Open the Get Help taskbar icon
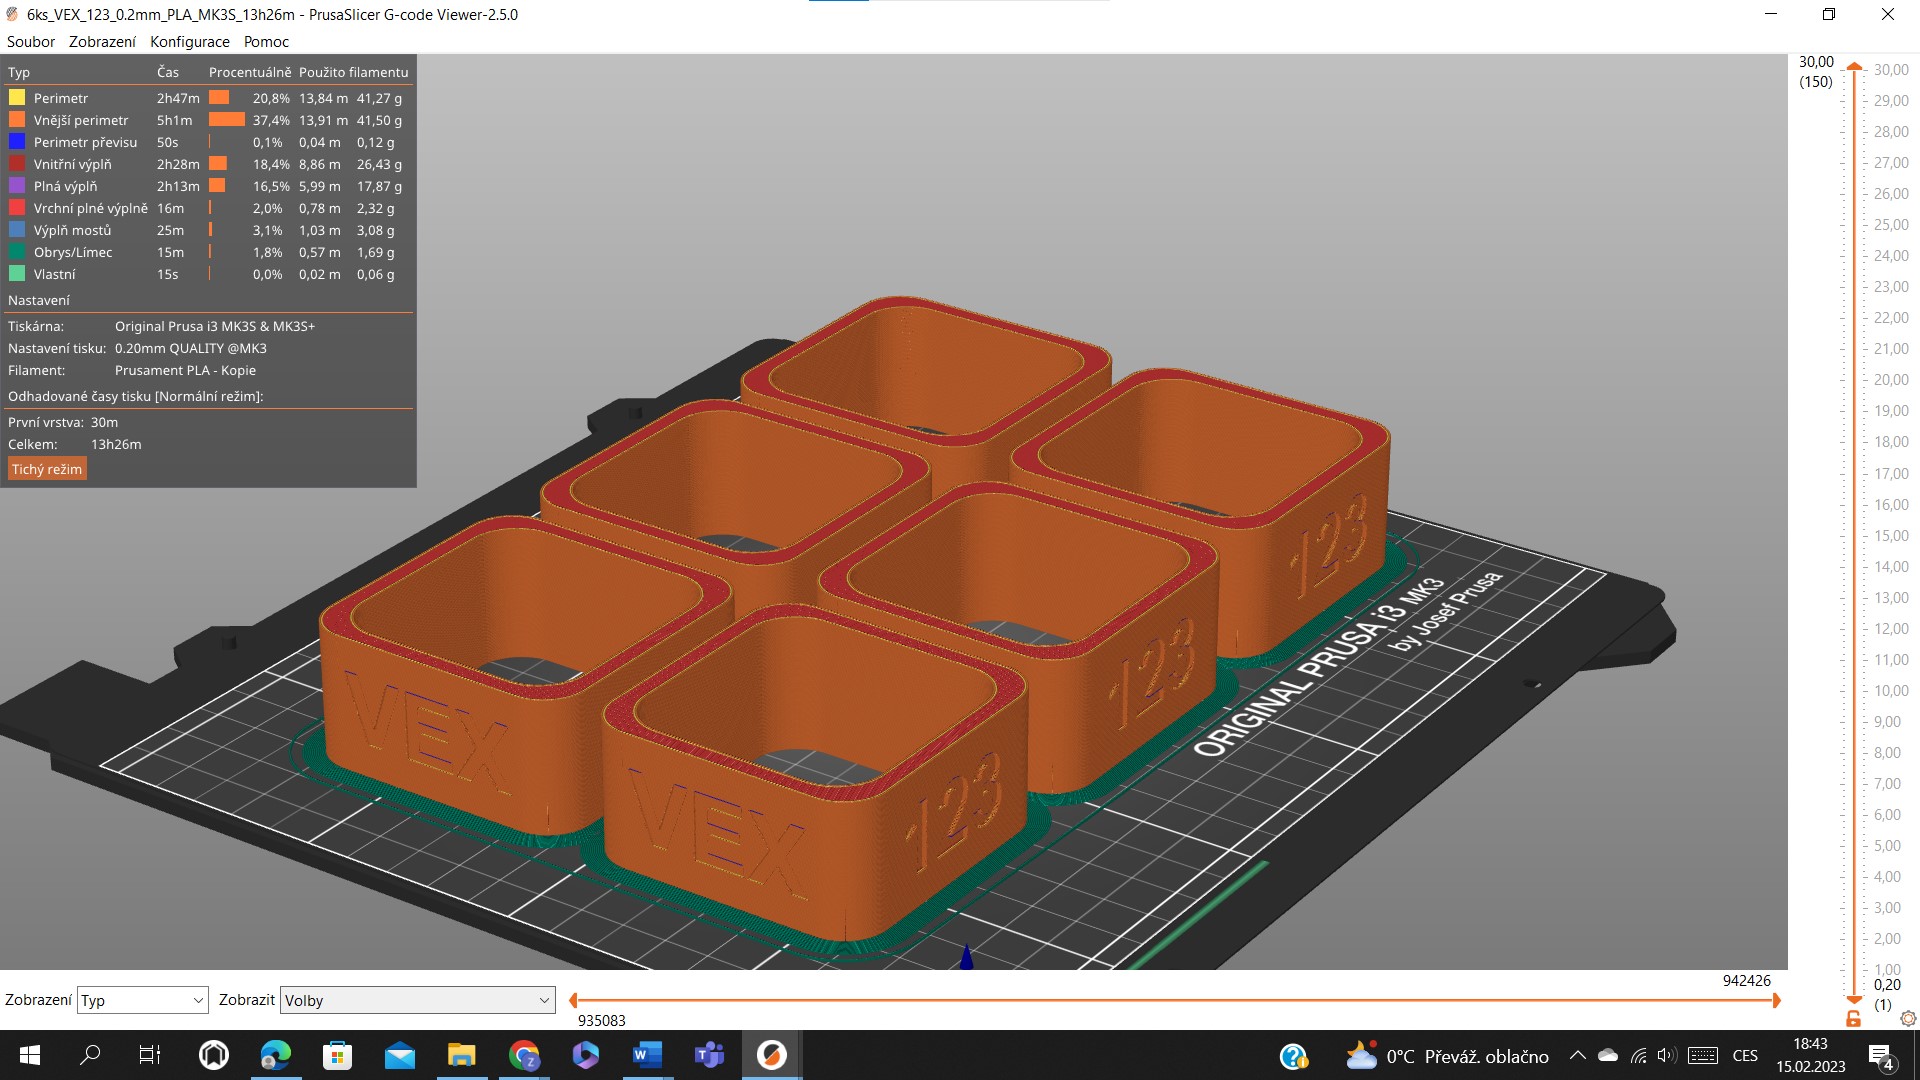This screenshot has height=1080, width=1920. [1293, 1056]
